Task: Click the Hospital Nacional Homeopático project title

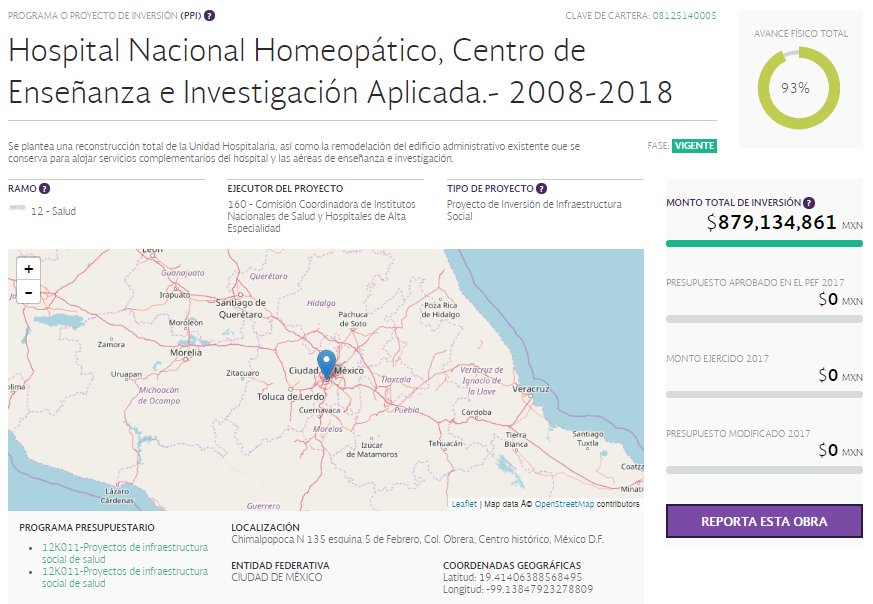Action: [x=341, y=71]
